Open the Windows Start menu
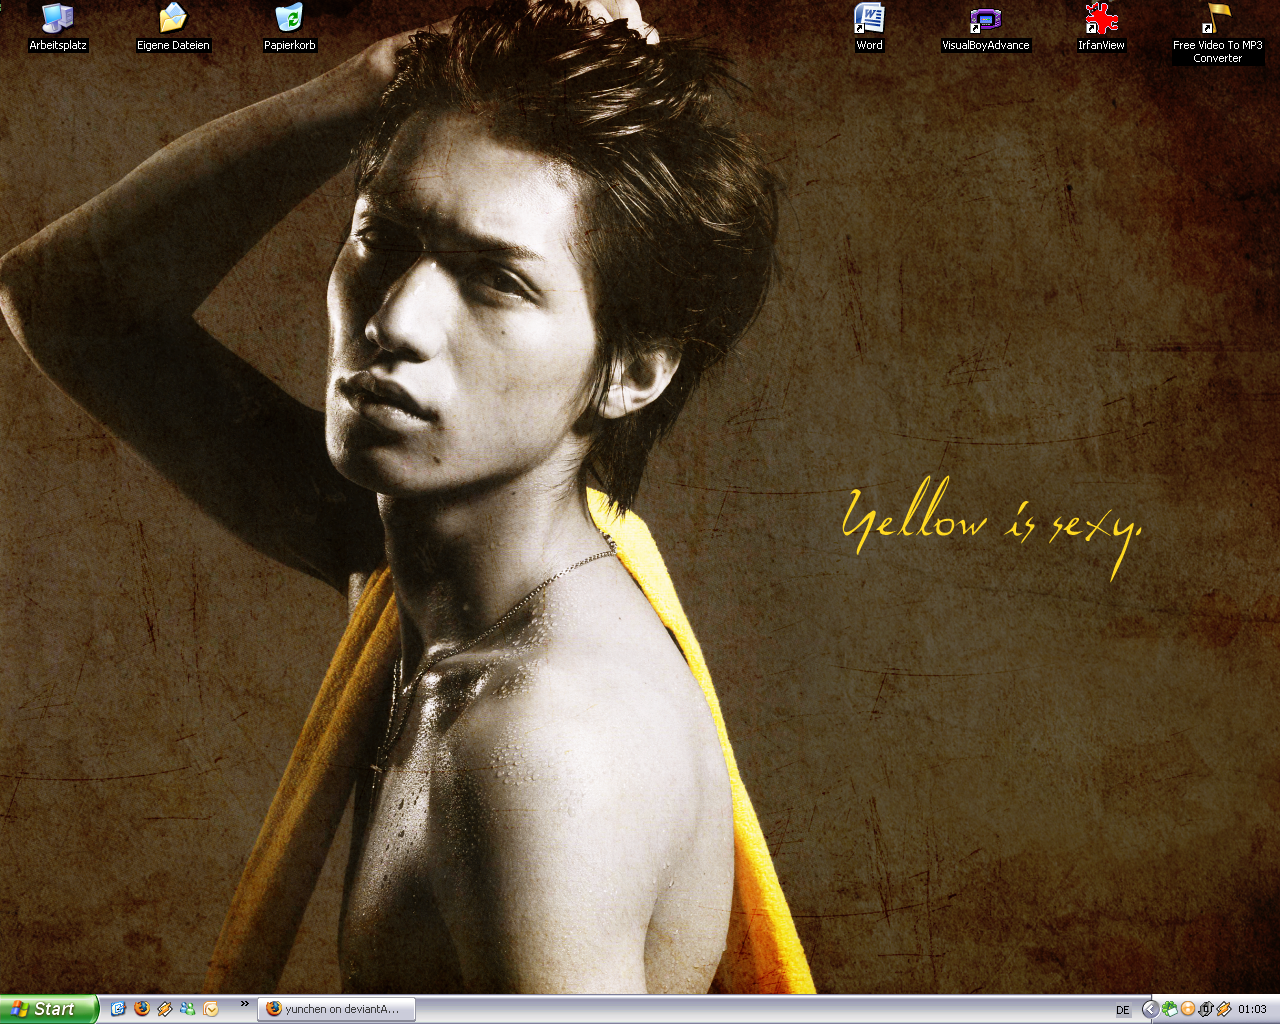The width and height of the screenshot is (1280, 1024). [49, 1009]
